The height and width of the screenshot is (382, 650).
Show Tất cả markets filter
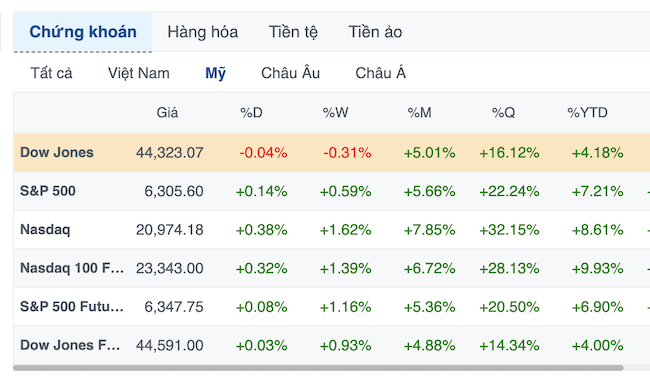[x=51, y=73]
